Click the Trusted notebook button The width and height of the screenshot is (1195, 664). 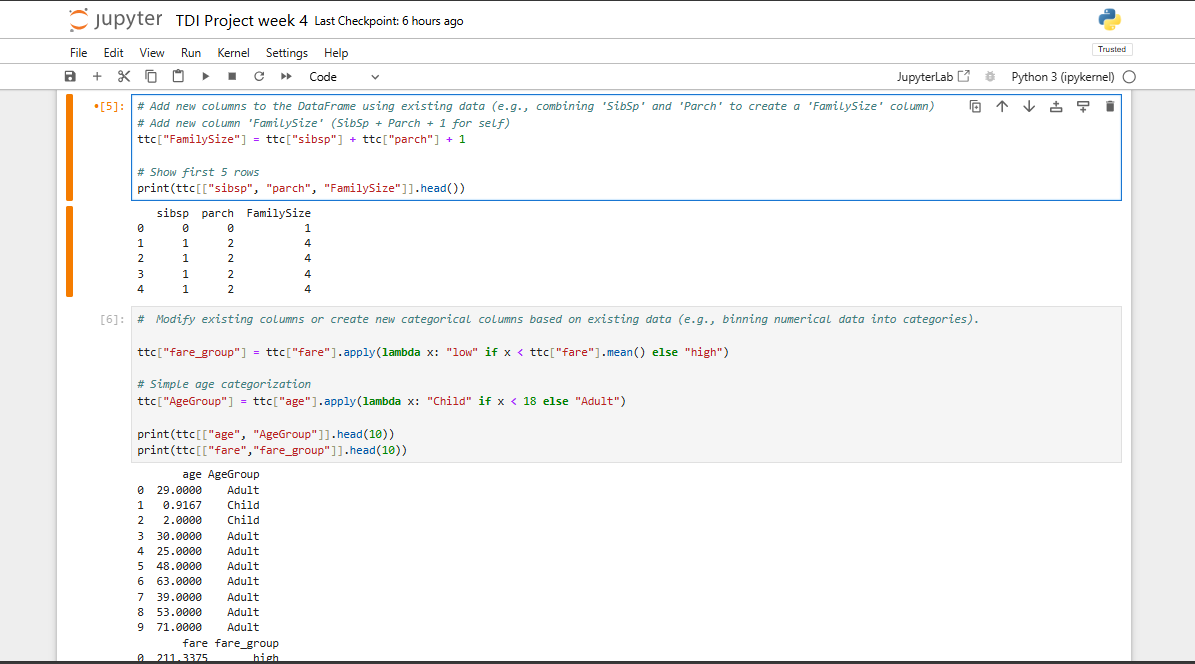tap(1112, 50)
